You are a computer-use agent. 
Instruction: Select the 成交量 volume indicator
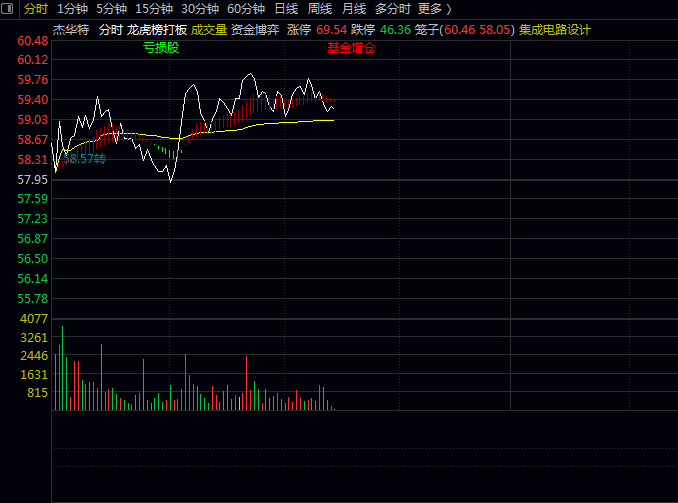pyautogui.click(x=209, y=30)
